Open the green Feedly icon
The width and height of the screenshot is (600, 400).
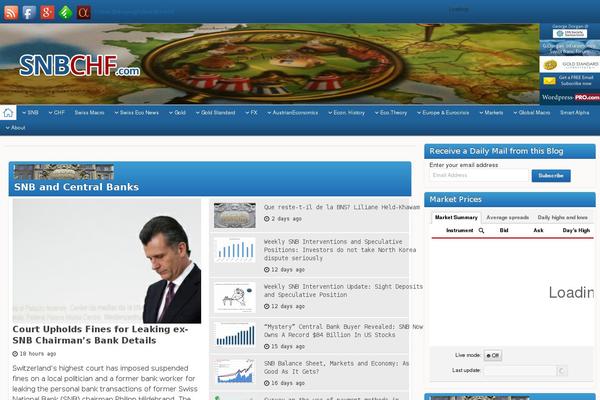(x=65, y=13)
